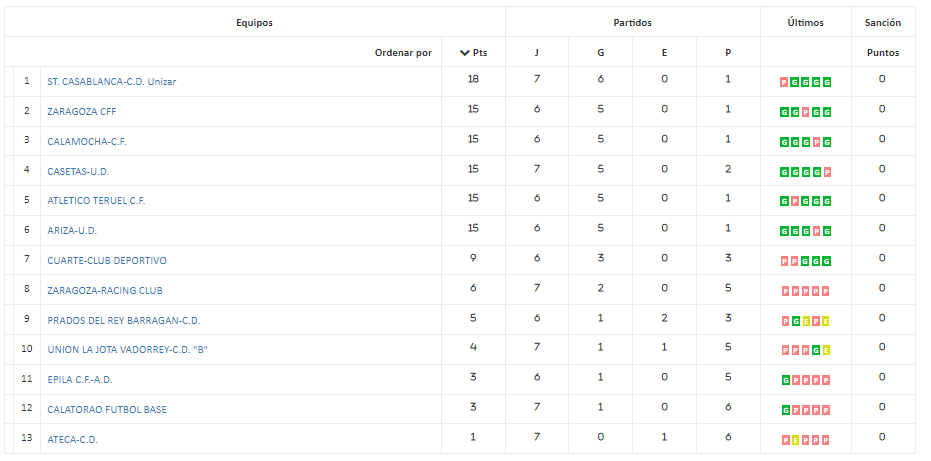Click first green G icon in EPILA C.F.-A.D. row

[x=784, y=381]
